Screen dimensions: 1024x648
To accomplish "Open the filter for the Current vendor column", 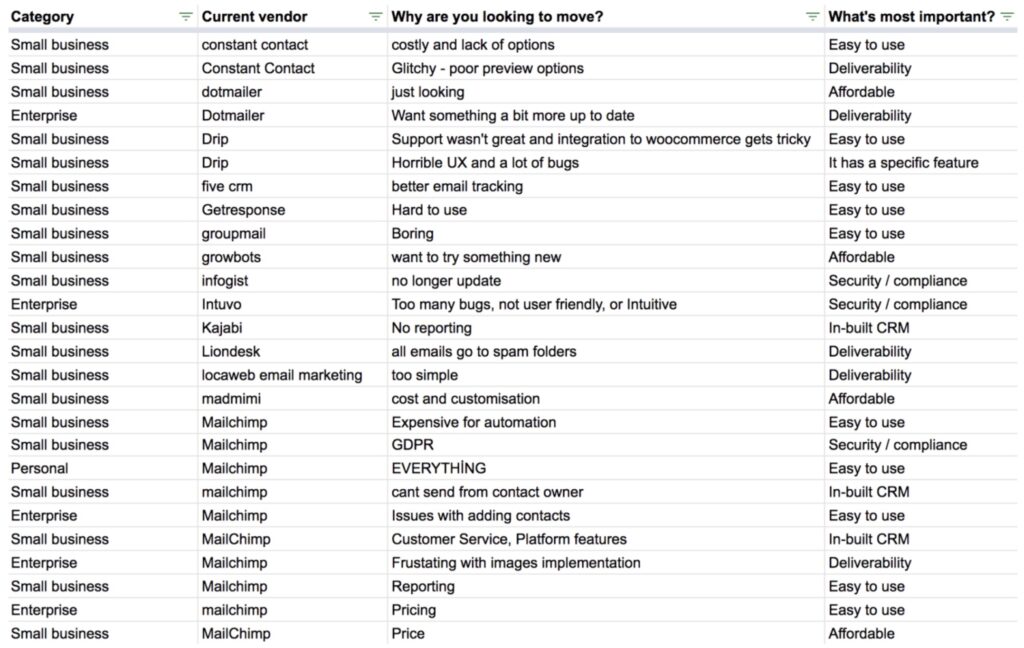I will coord(373,16).
